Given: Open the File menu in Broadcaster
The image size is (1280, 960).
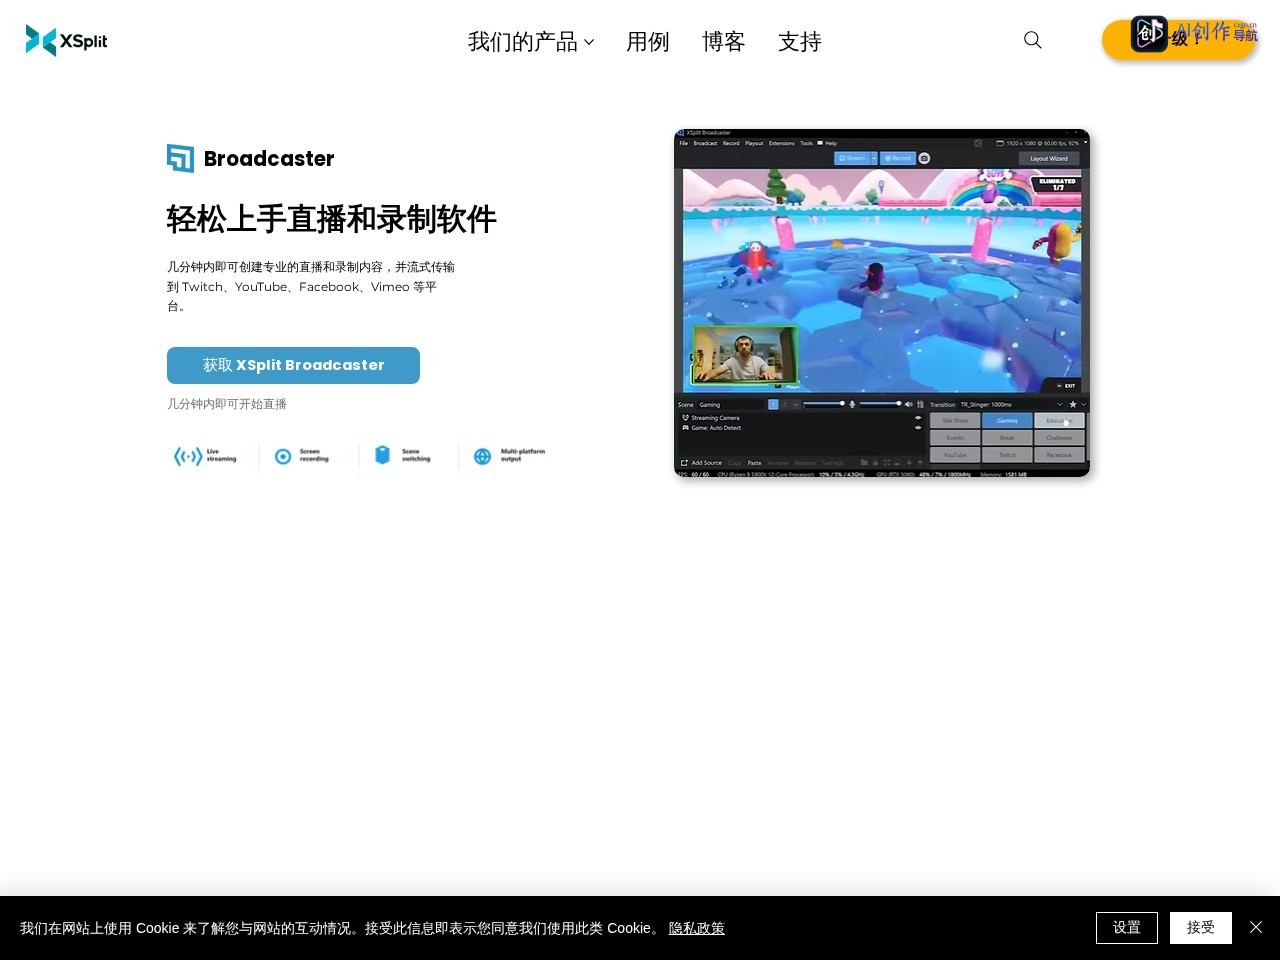Looking at the screenshot, I should click(x=684, y=143).
